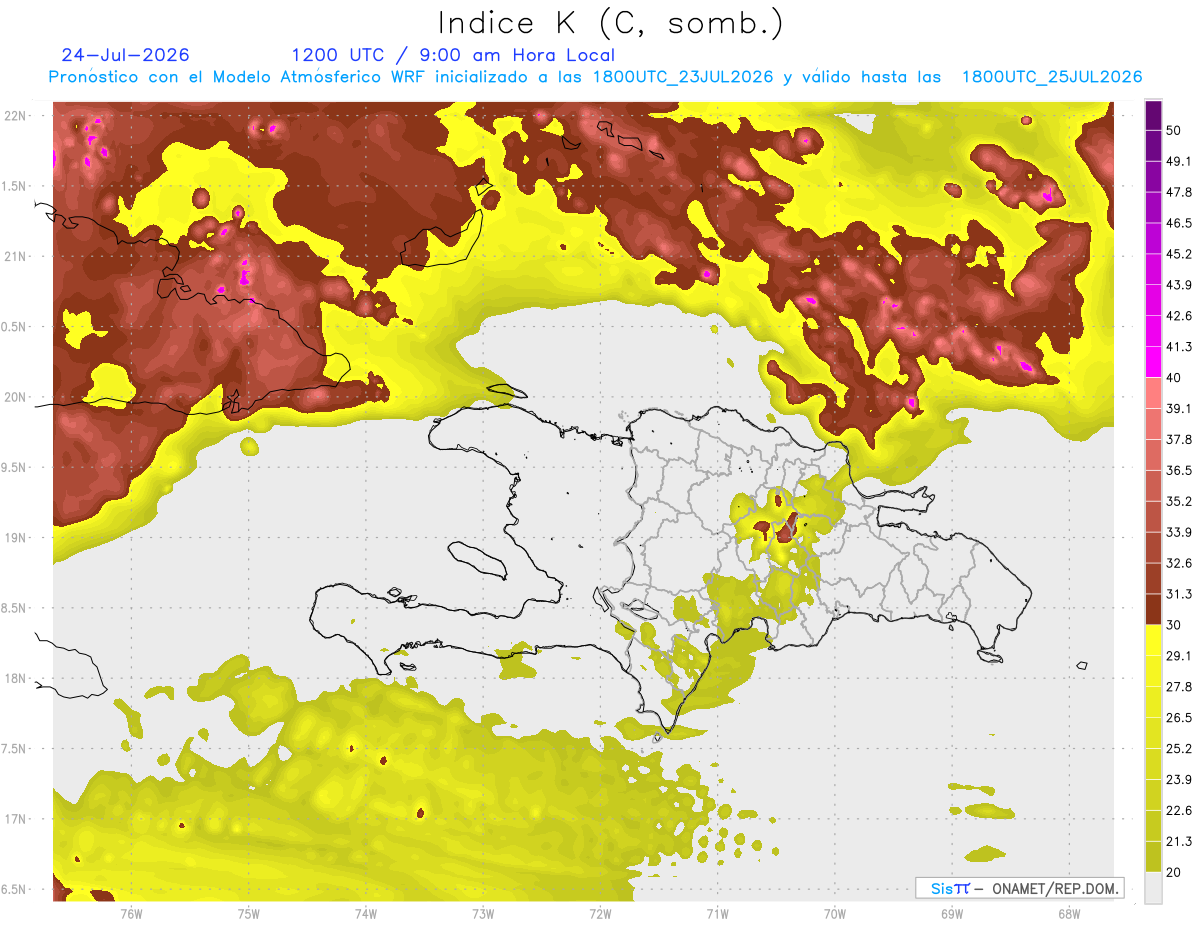Click the '20N' latitude axis label
The width and height of the screenshot is (1200, 927).
tap(16, 397)
